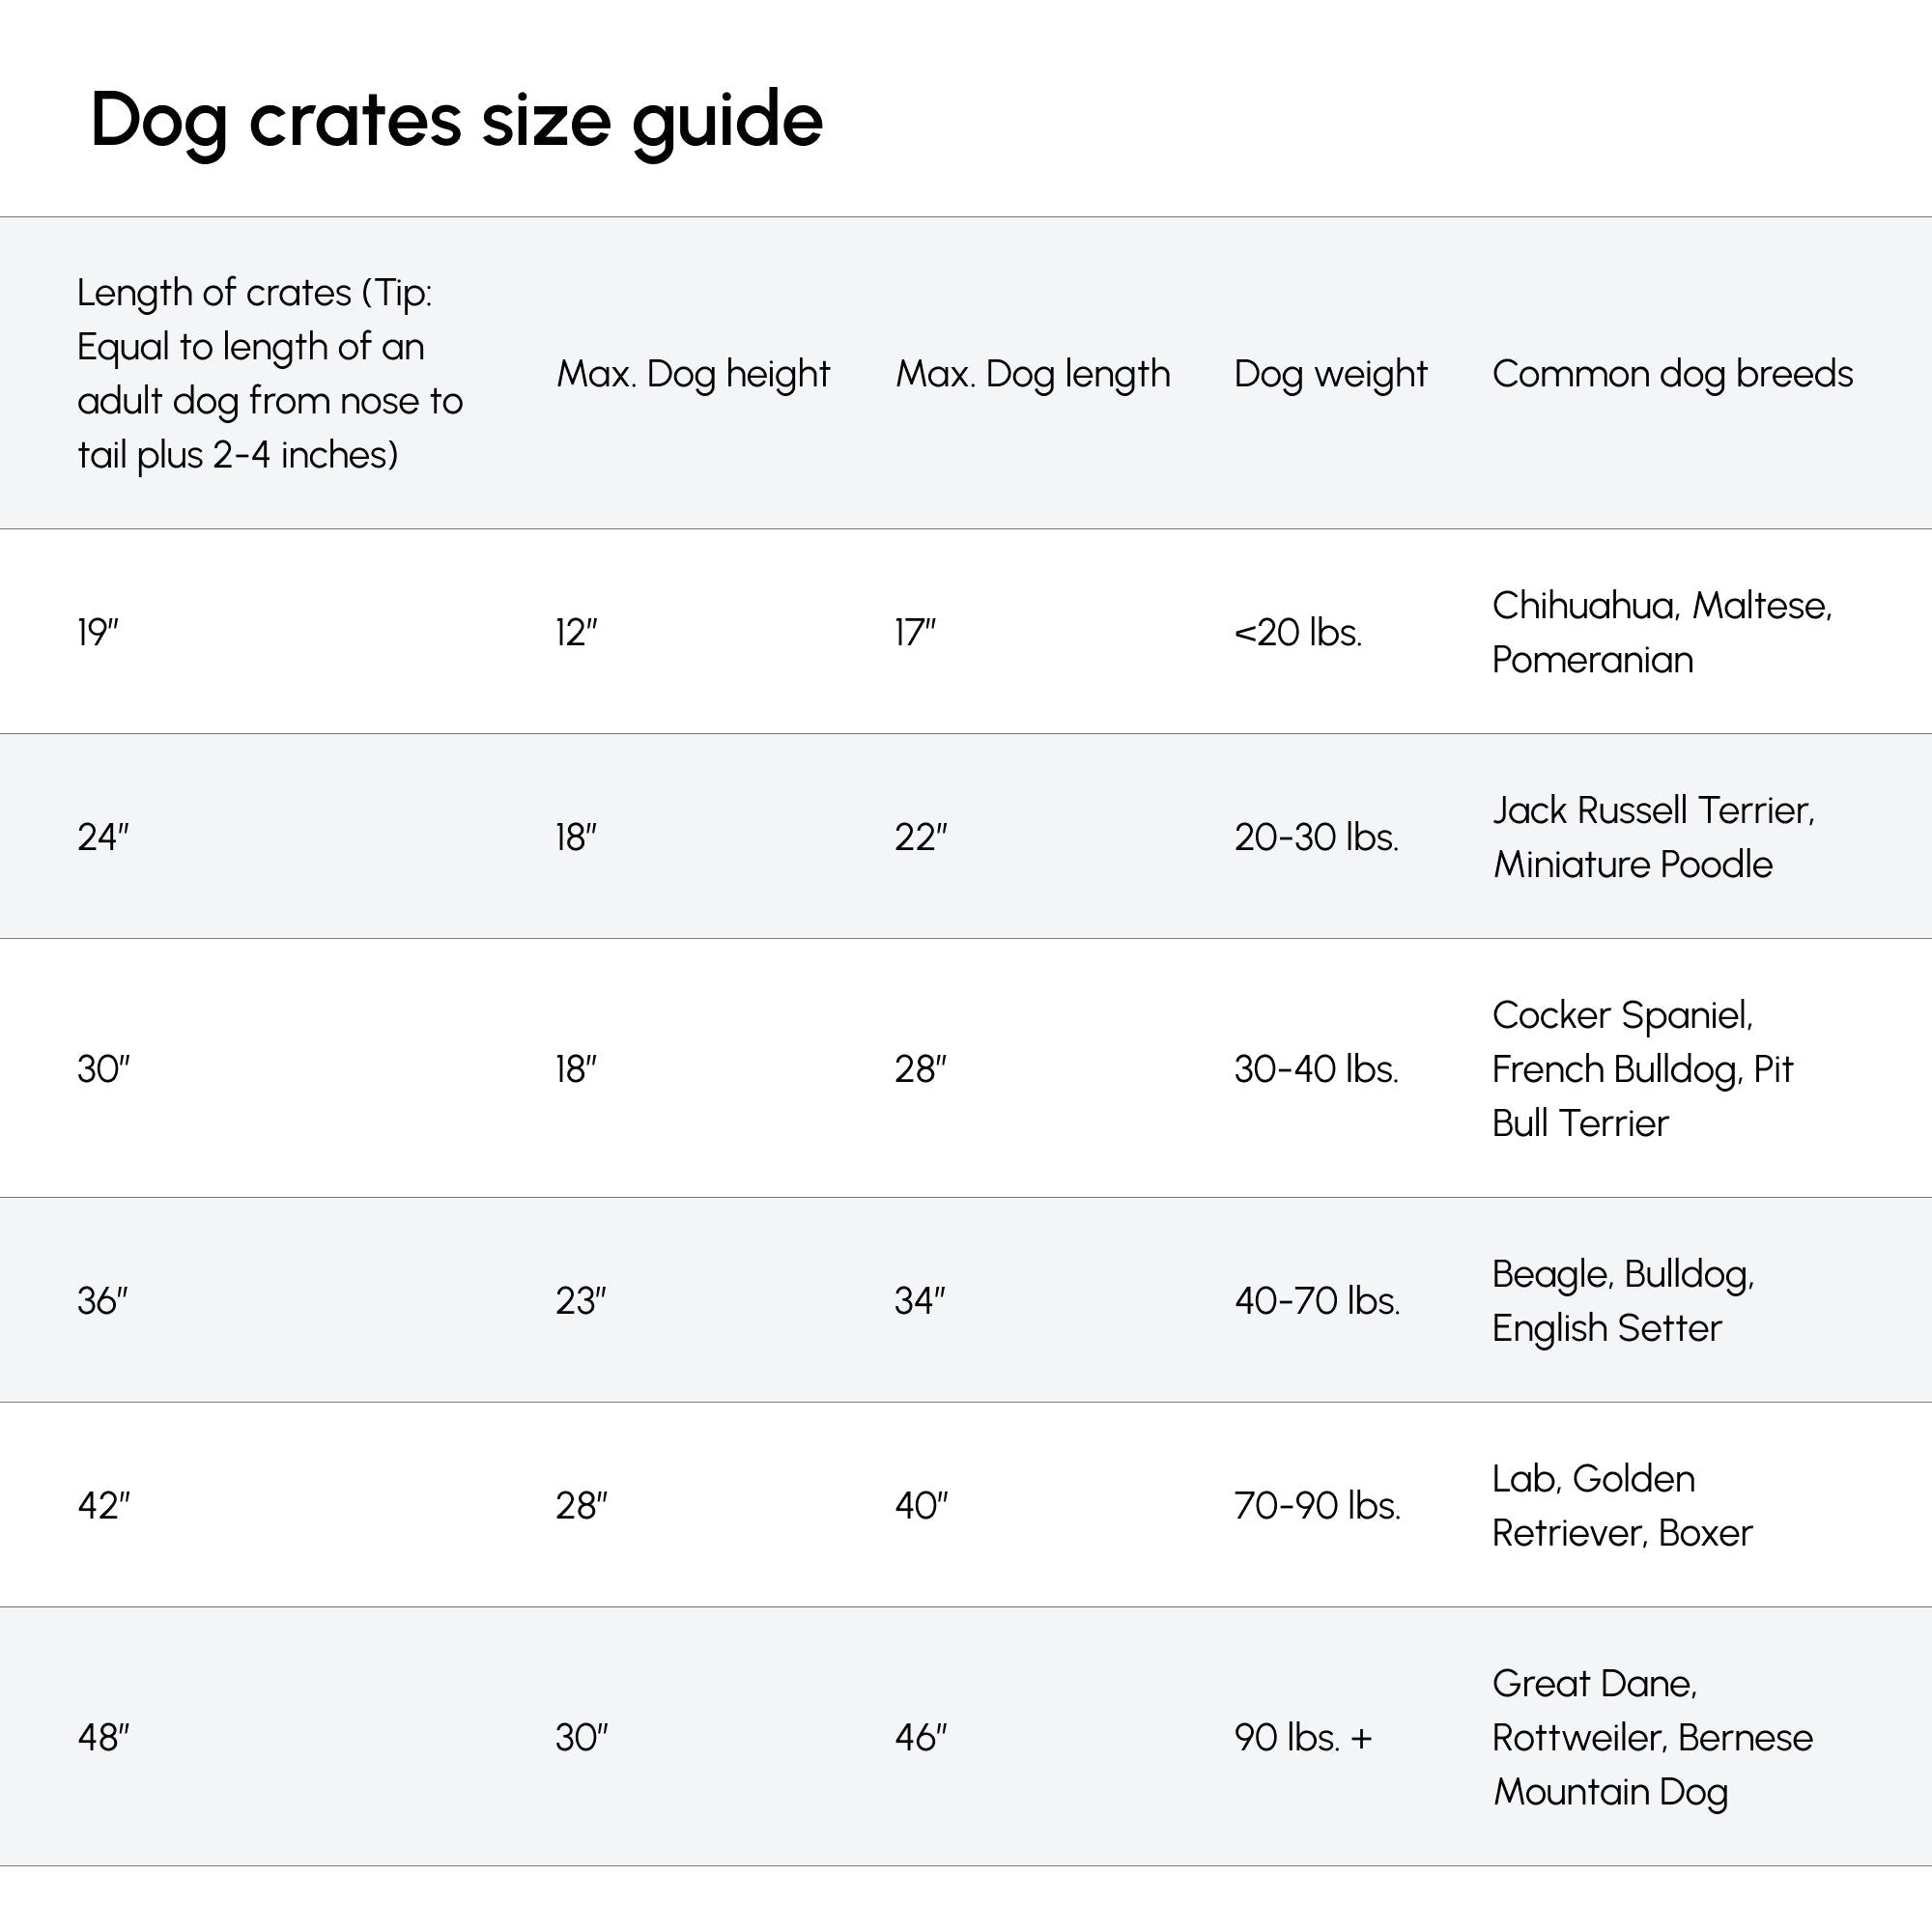Click 'Great Dane, Rottweiler' breeds cell

coord(1651,1737)
